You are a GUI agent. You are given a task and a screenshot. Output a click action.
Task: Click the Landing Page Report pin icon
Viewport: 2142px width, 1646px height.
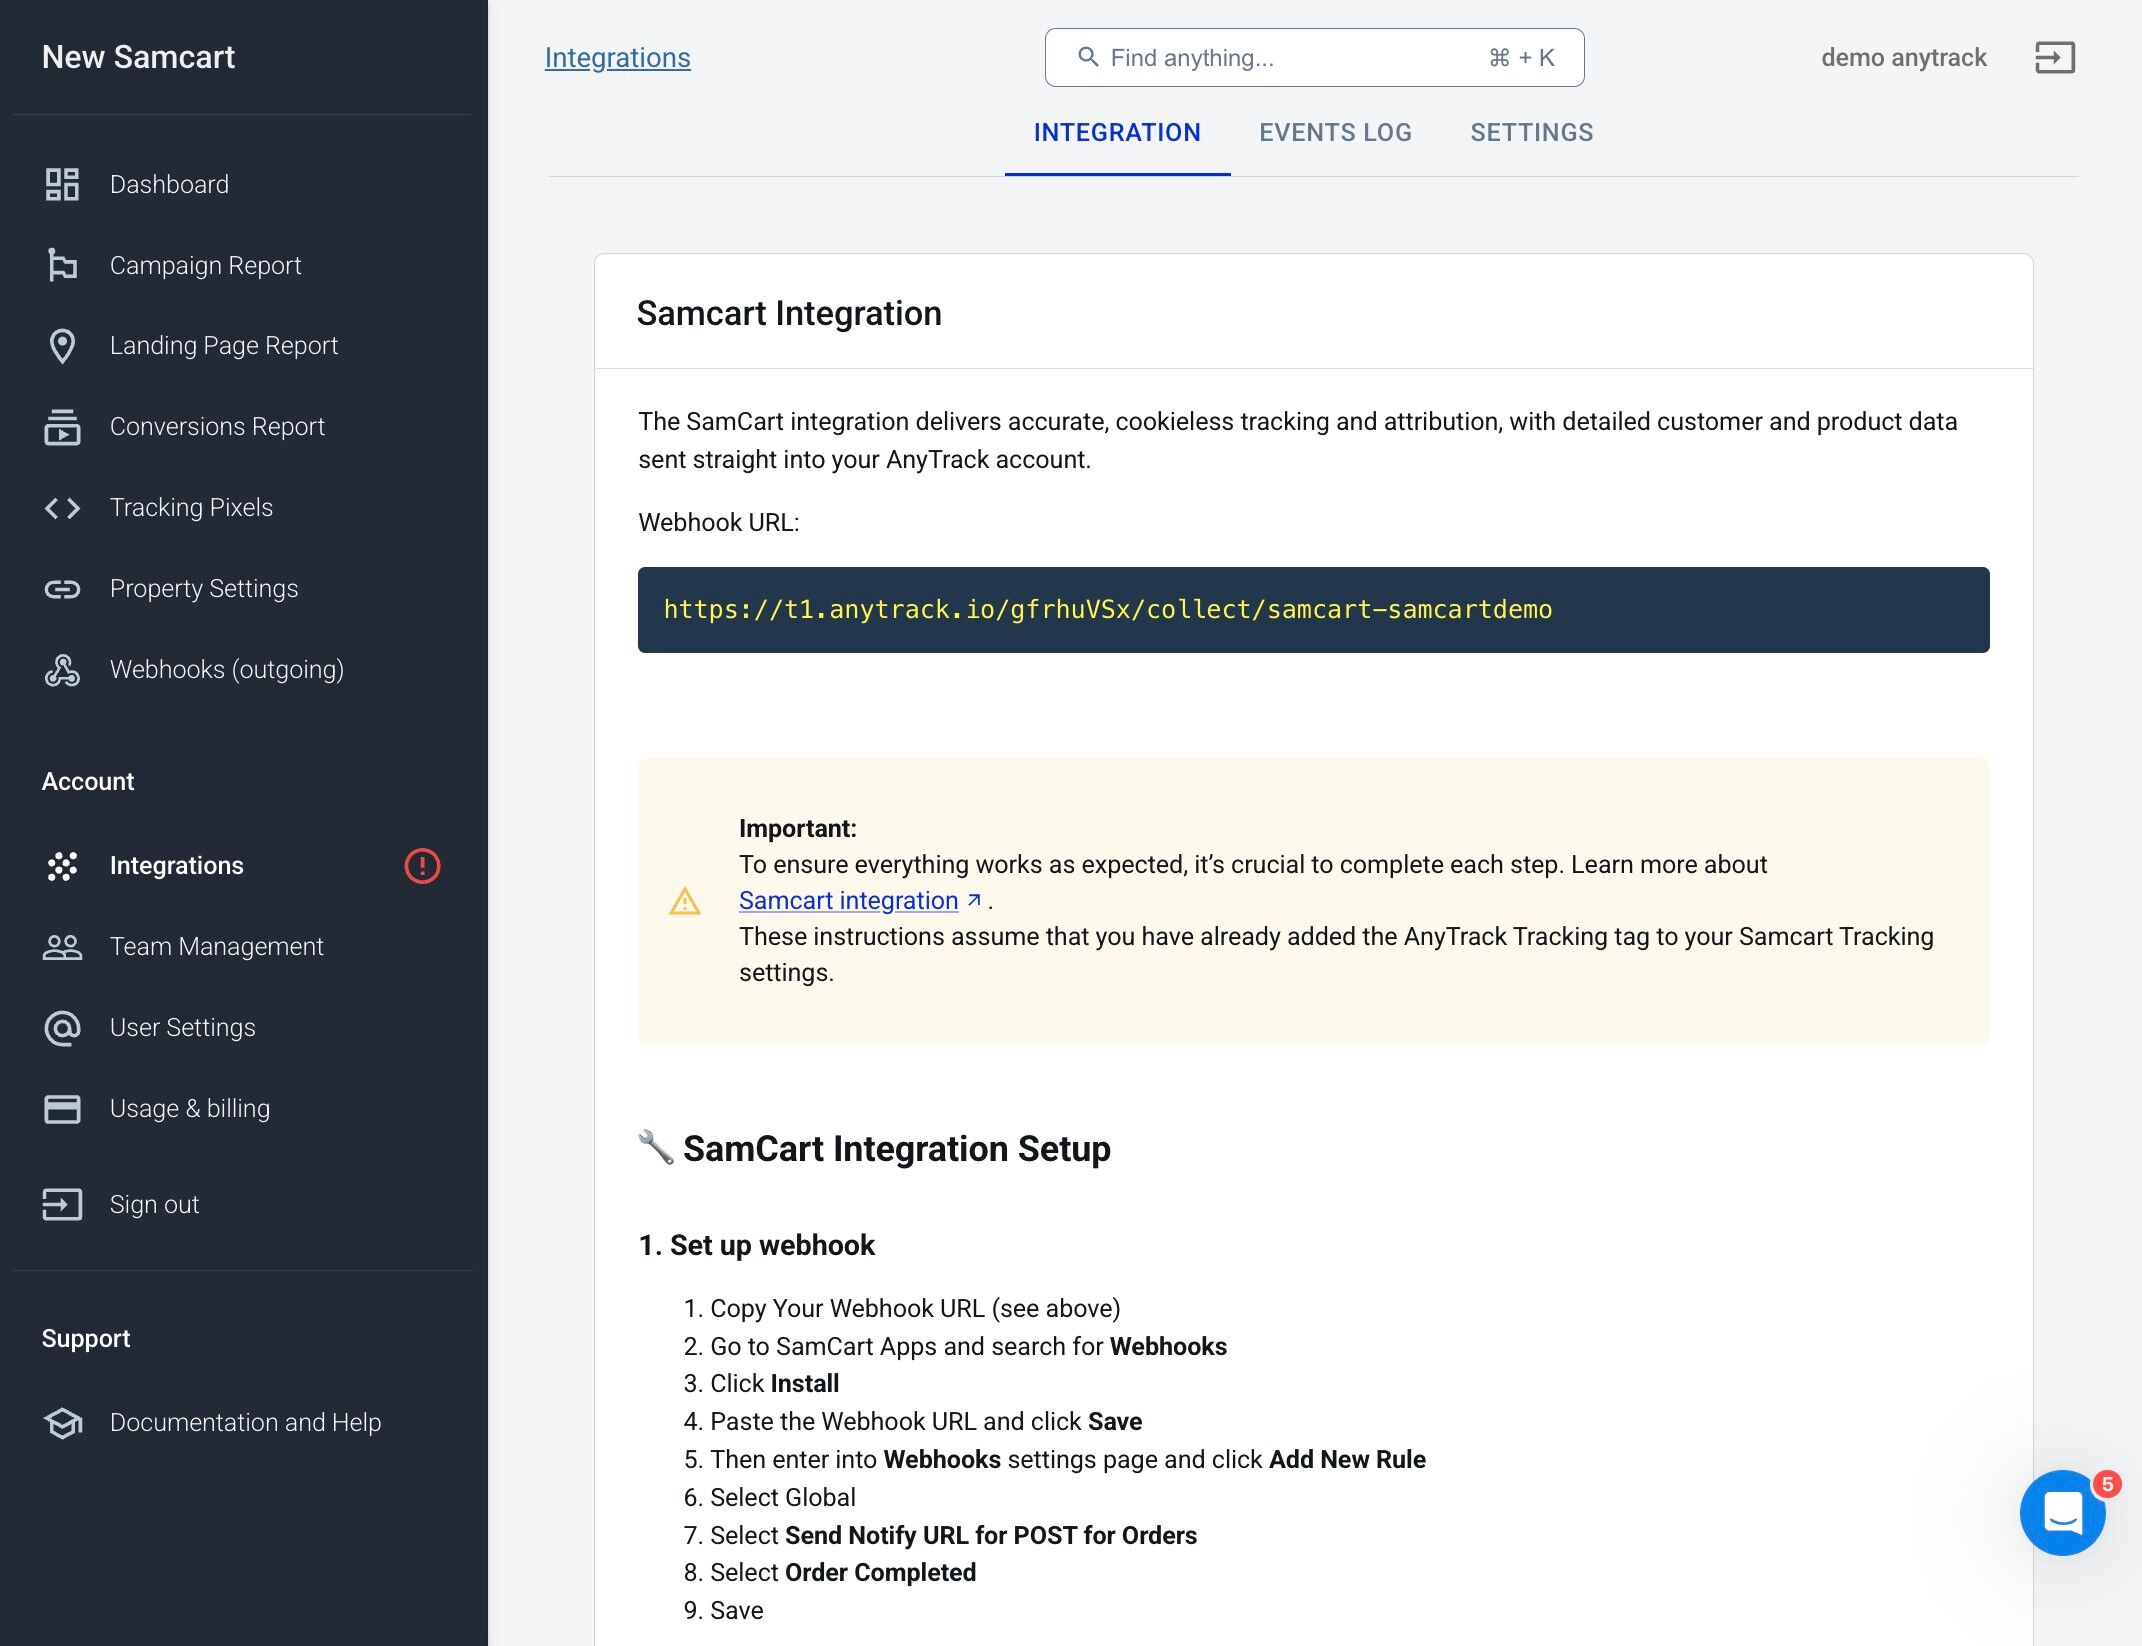62,346
